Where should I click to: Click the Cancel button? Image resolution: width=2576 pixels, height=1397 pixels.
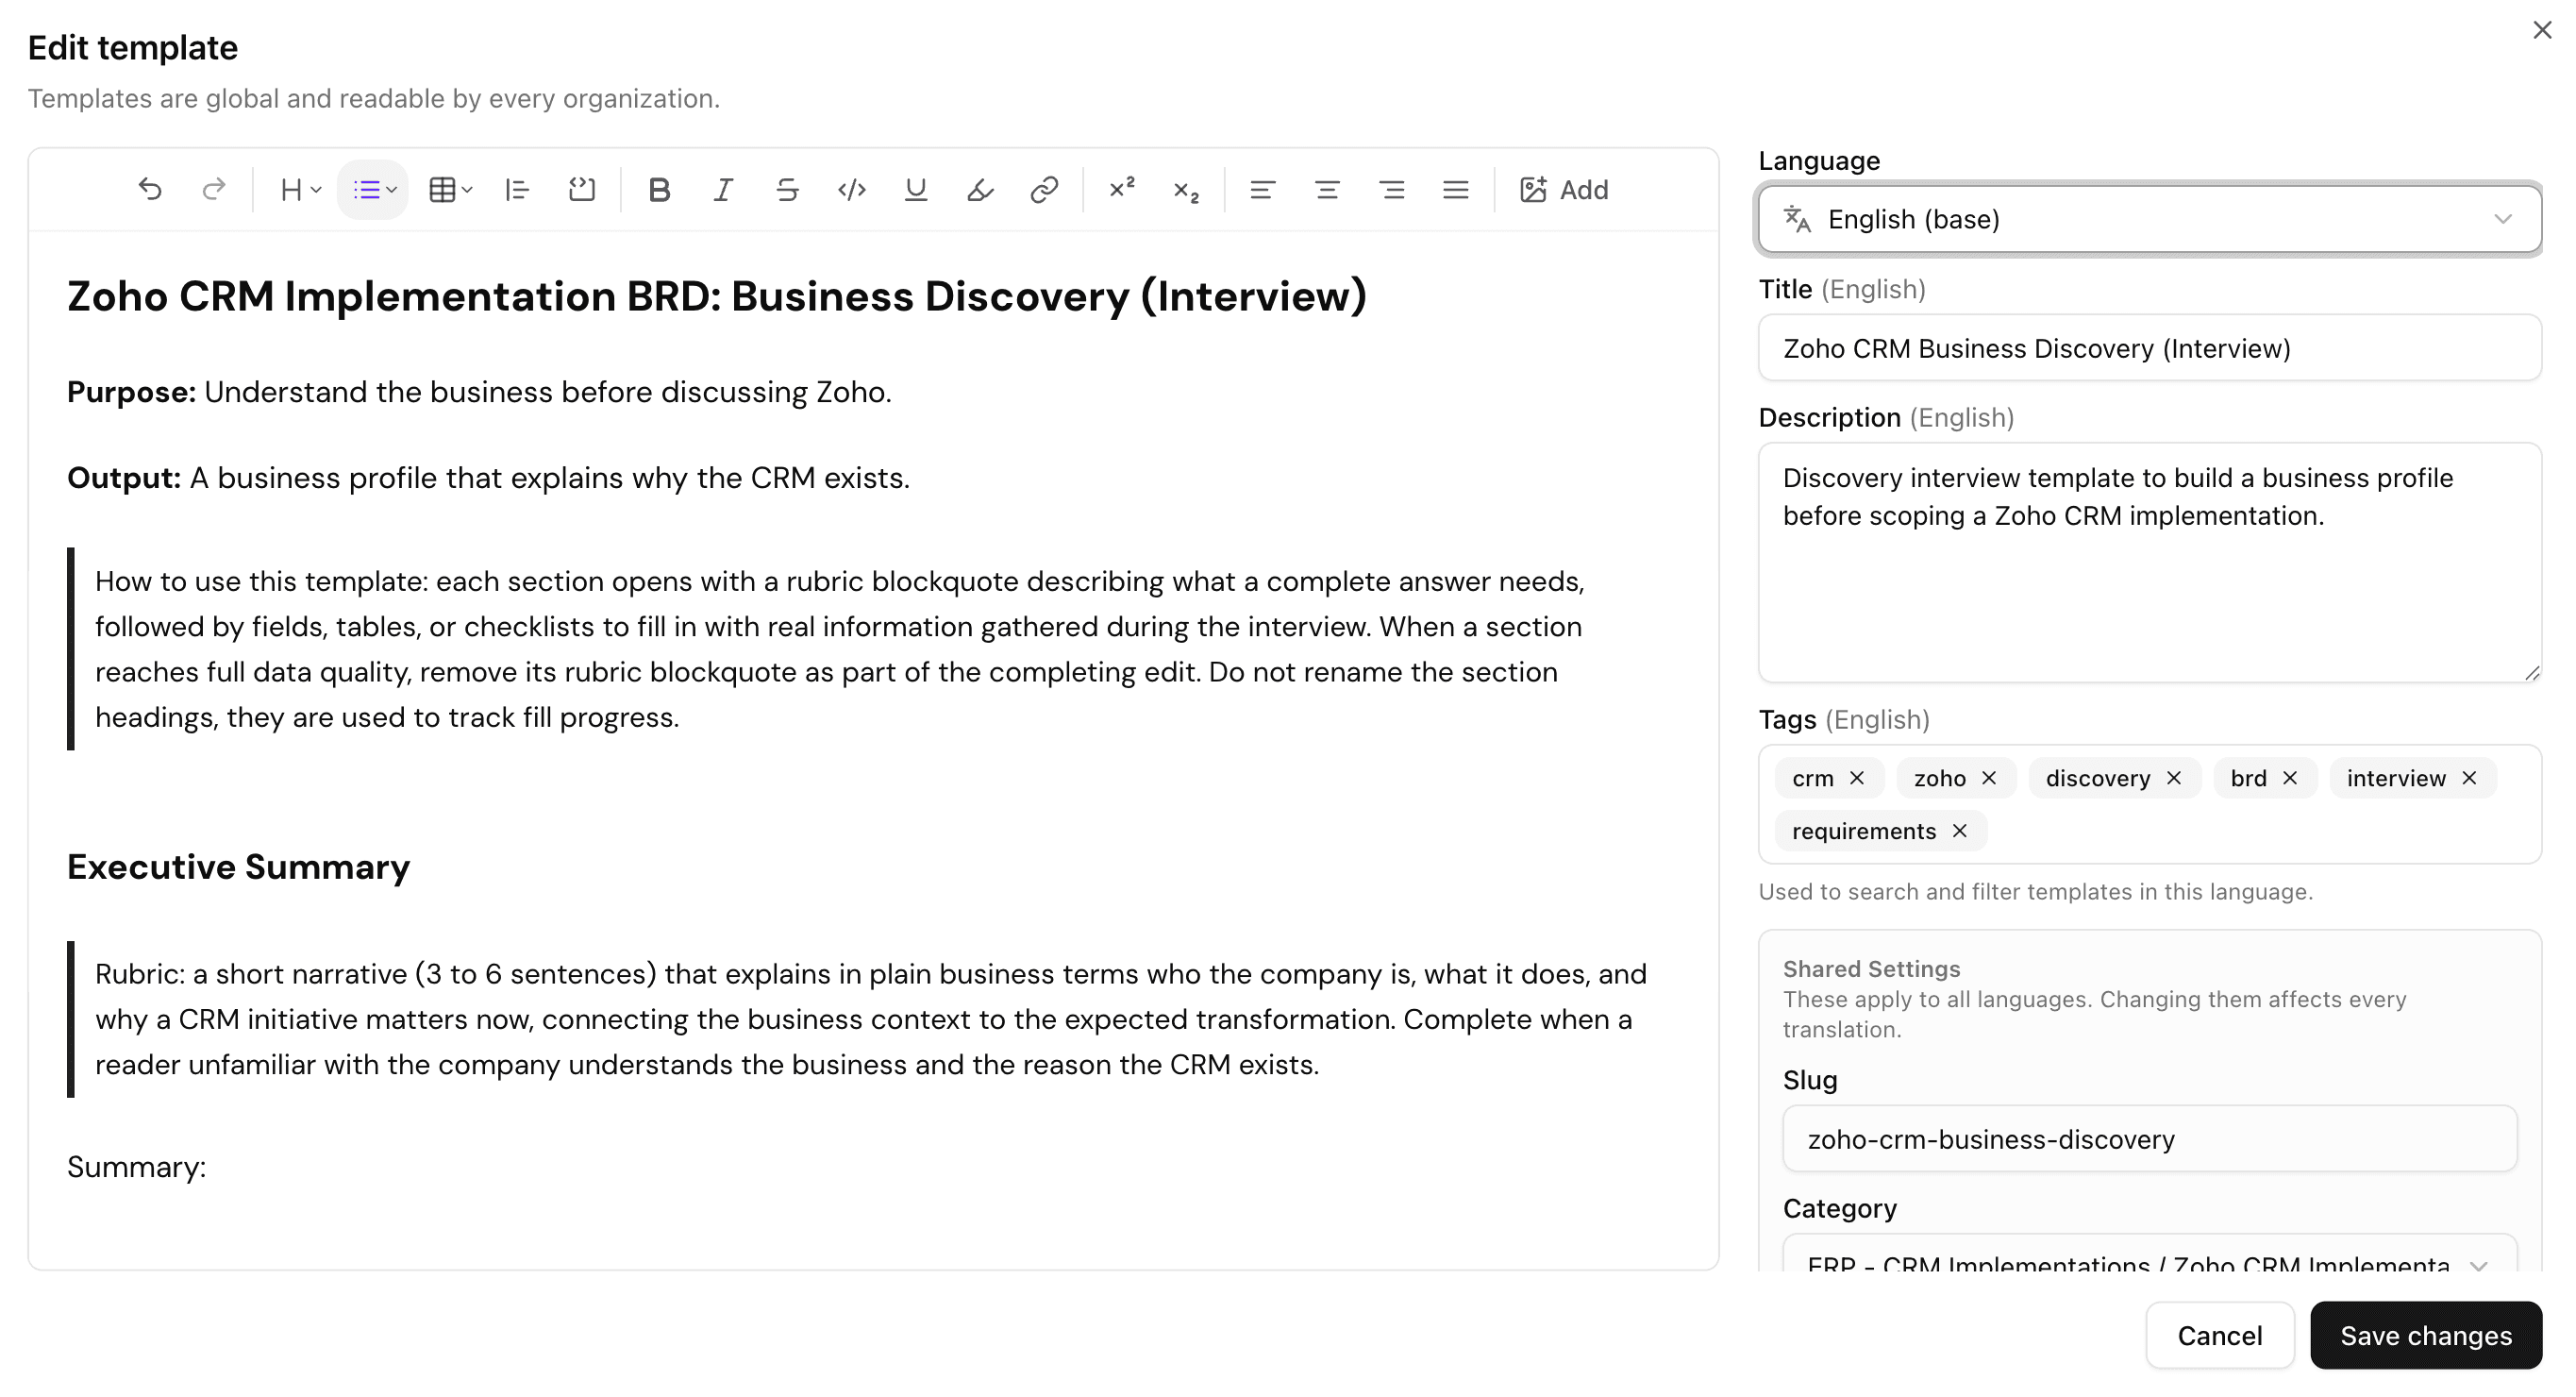click(x=2220, y=1336)
